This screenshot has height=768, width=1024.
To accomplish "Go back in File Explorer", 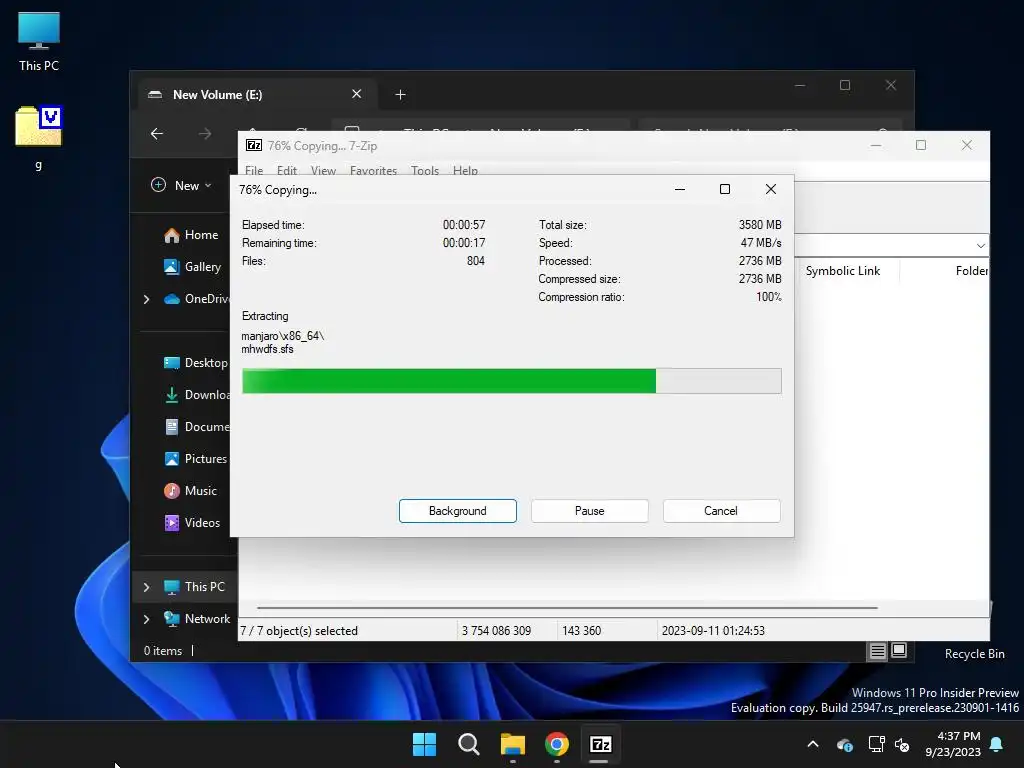I will (x=157, y=134).
